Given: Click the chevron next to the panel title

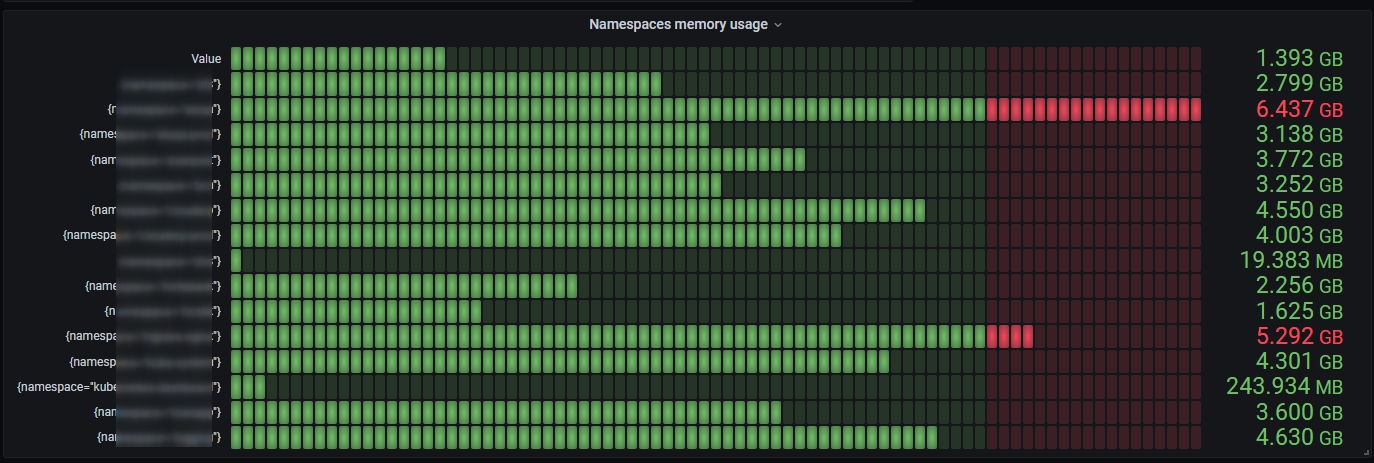Looking at the screenshot, I should point(778,26).
